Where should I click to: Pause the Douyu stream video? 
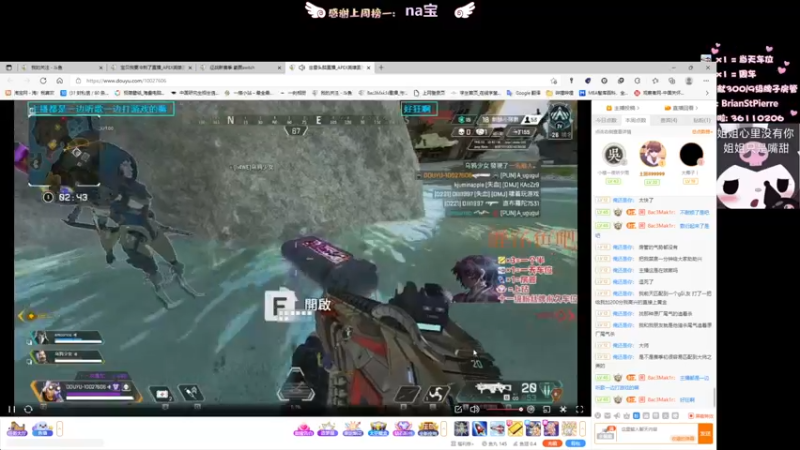(11, 409)
